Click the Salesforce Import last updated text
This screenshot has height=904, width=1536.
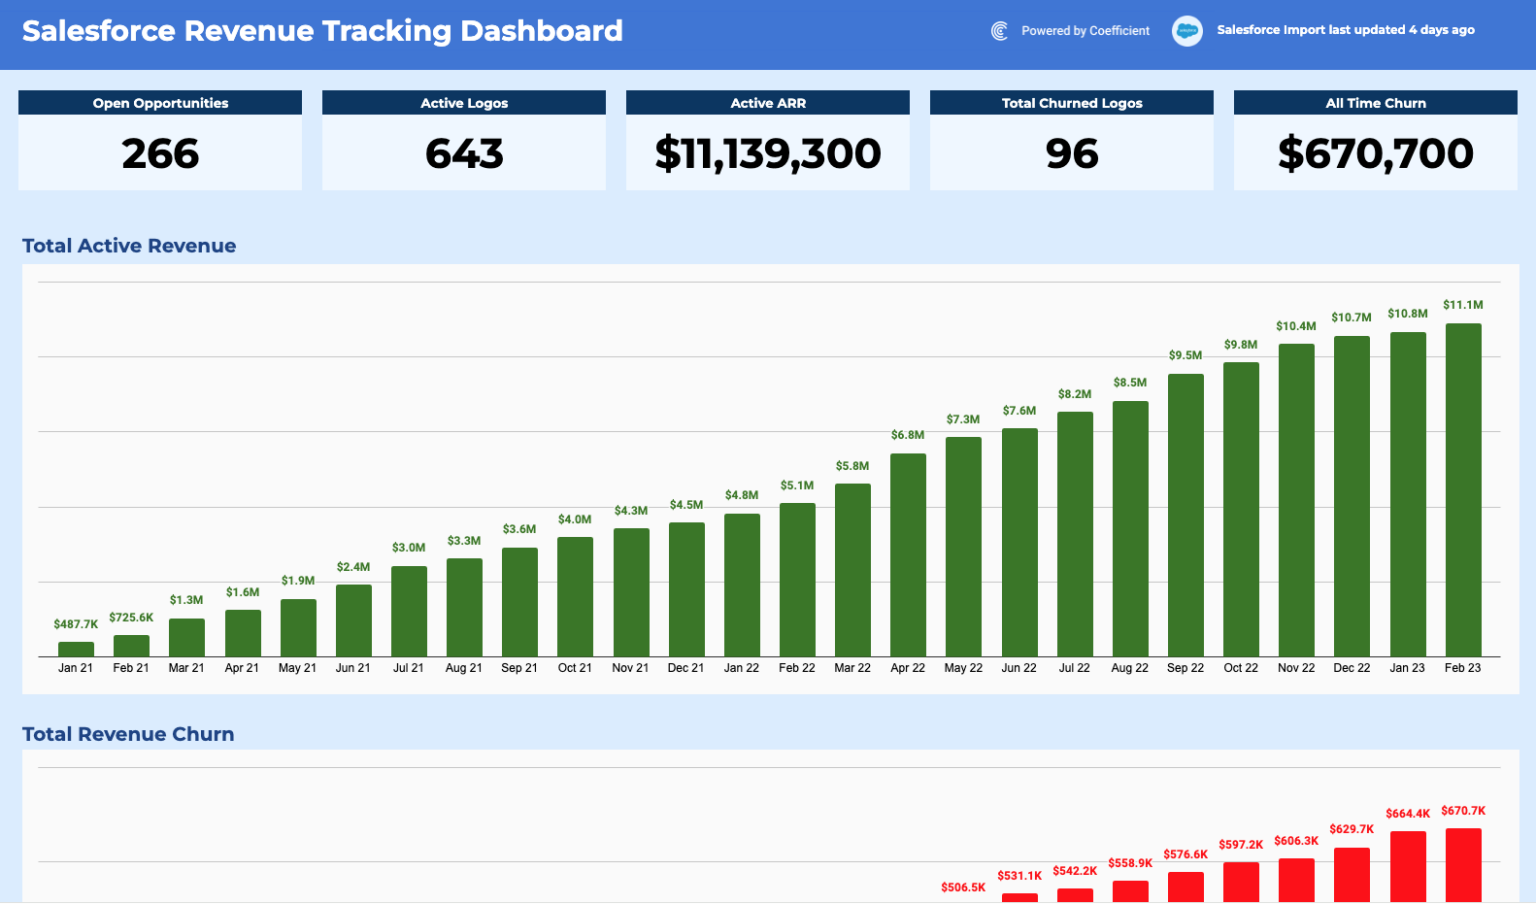[x=1345, y=30]
